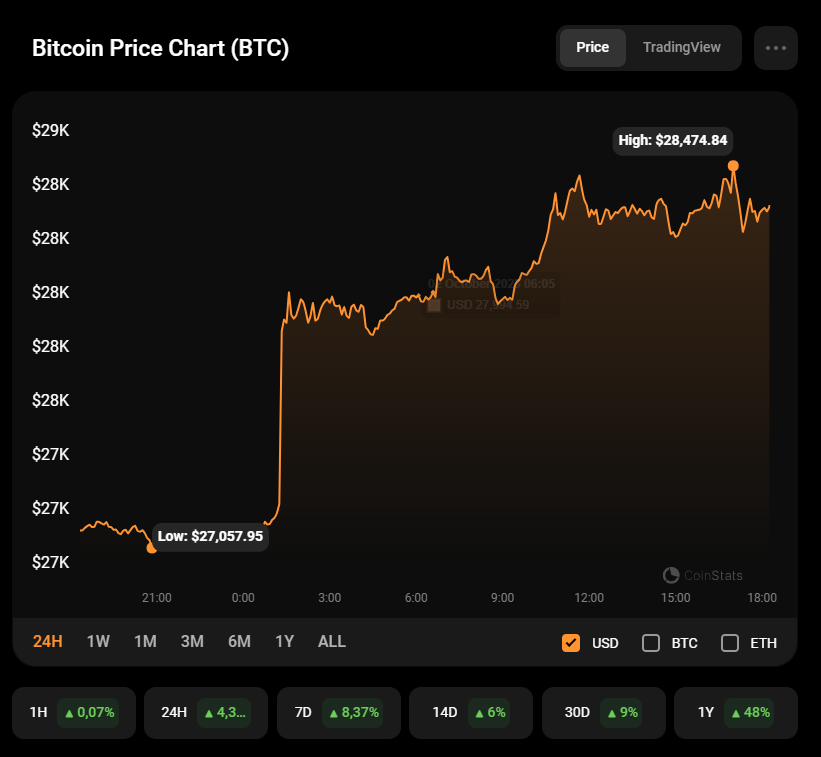The height and width of the screenshot is (757, 821).
Task: Show ALL time price history
Action: pyautogui.click(x=332, y=642)
